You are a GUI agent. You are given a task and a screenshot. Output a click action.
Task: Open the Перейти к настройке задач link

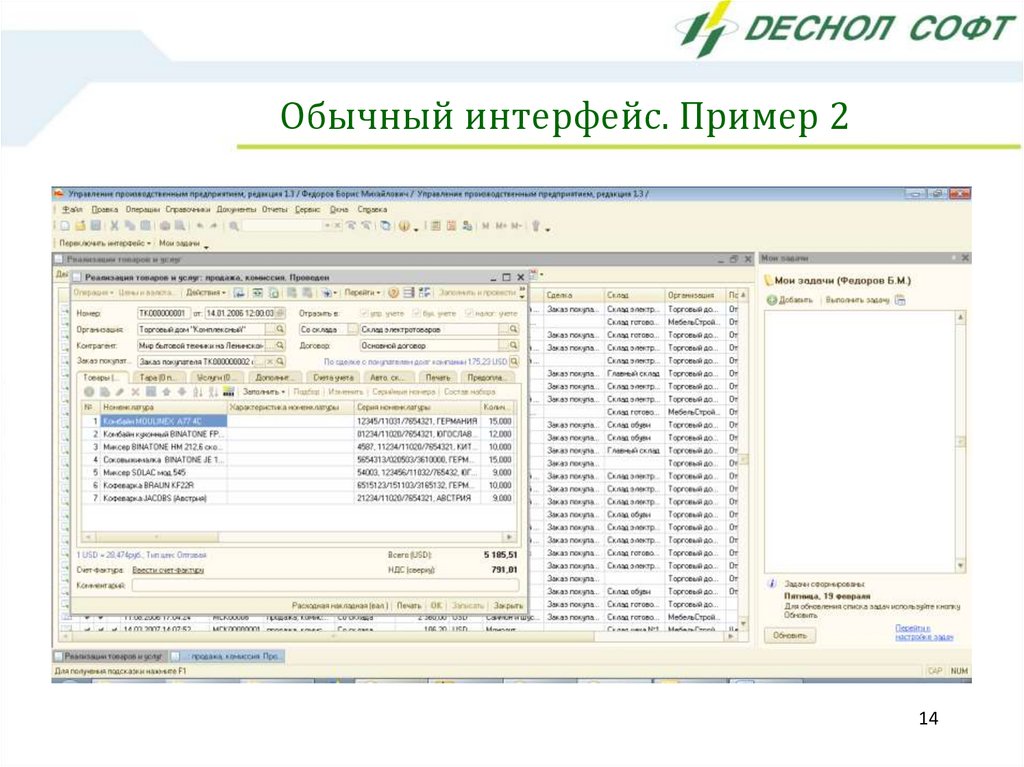(923, 632)
